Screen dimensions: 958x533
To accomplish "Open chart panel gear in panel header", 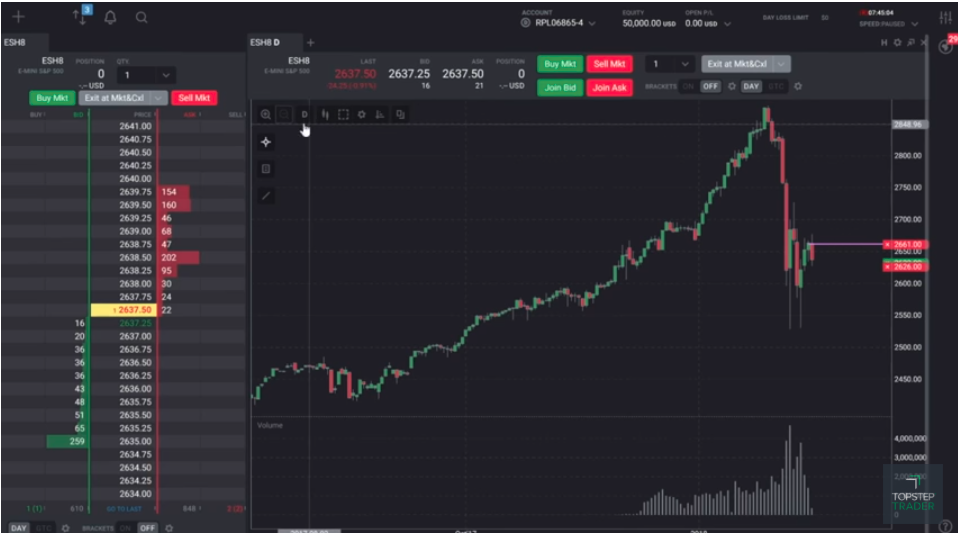I will 897,42.
